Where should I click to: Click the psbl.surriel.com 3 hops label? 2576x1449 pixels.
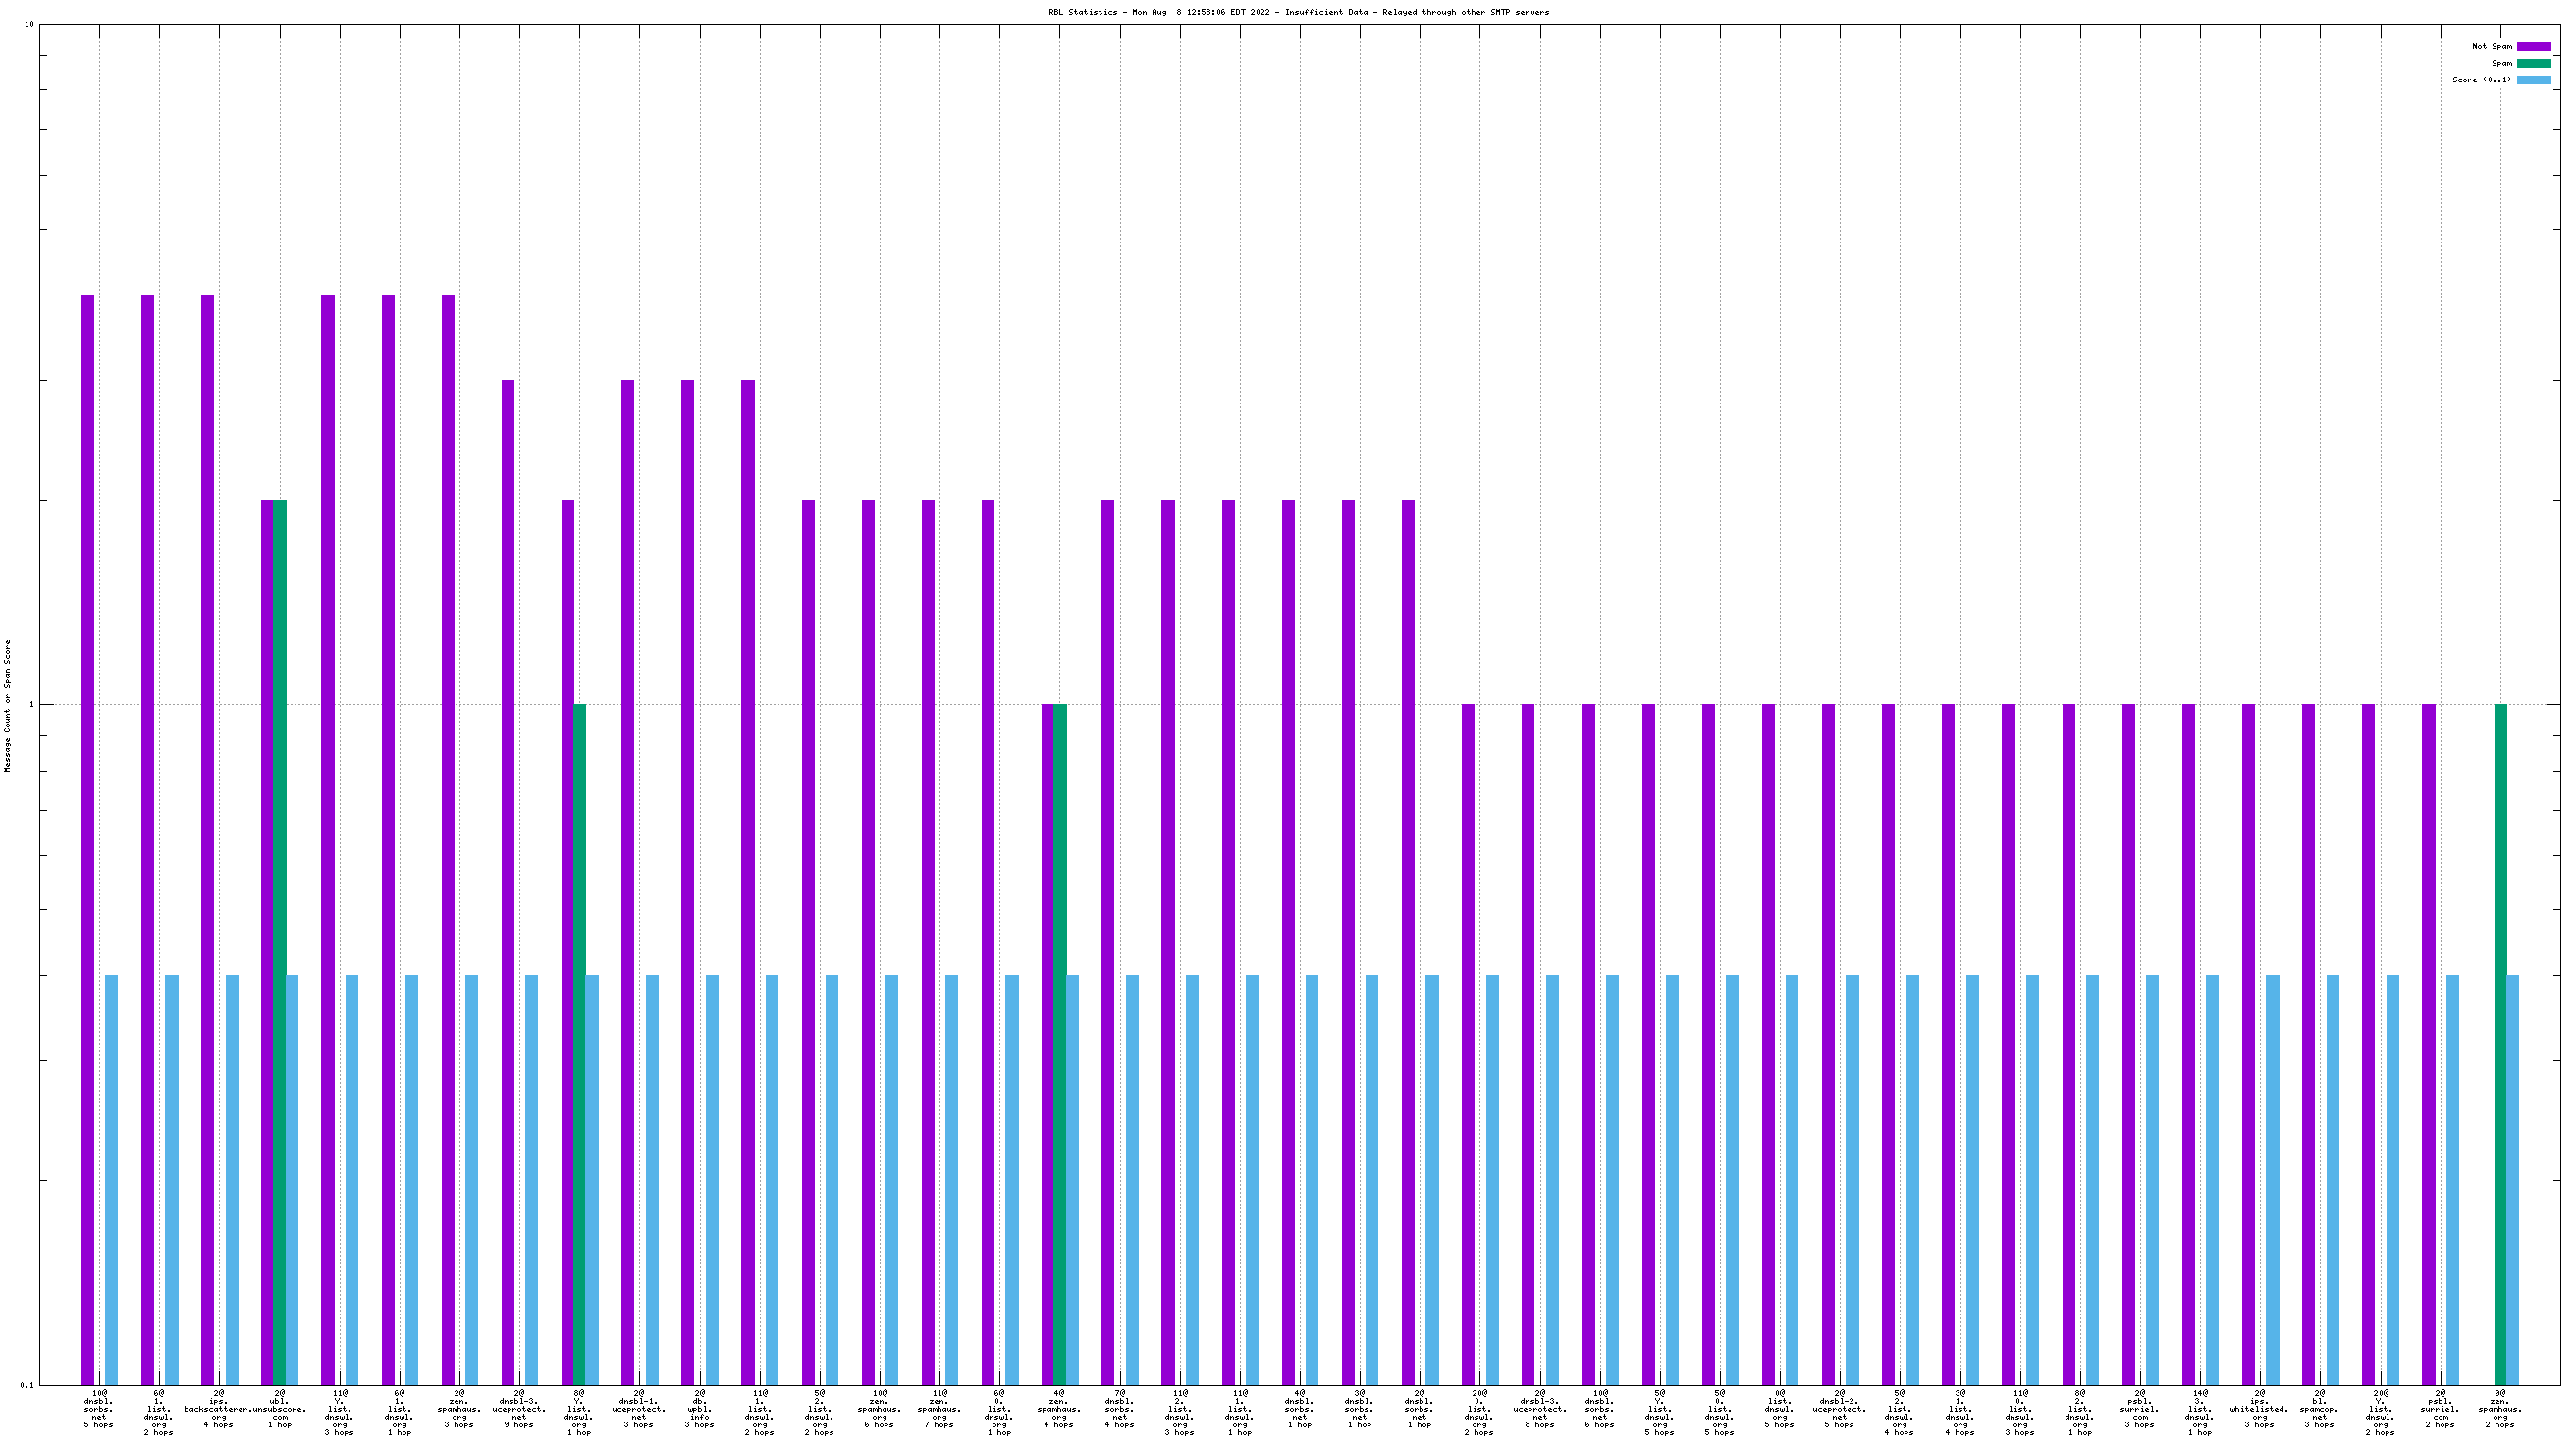click(x=2139, y=1408)
